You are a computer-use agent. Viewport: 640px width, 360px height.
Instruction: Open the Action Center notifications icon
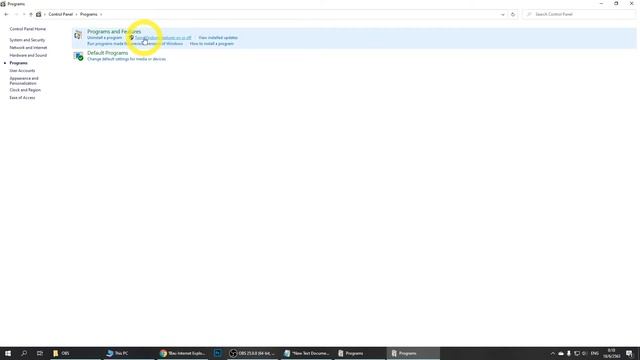[x=629, y=353]
